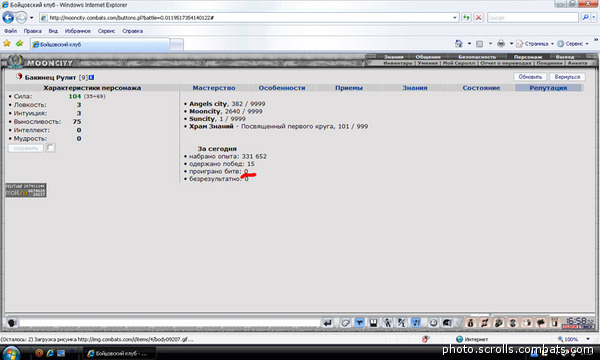The height and width of the screenshot is (360, 600).
Task: Open the Сервис command bar dropdown
Action: [x=573, y=44]
